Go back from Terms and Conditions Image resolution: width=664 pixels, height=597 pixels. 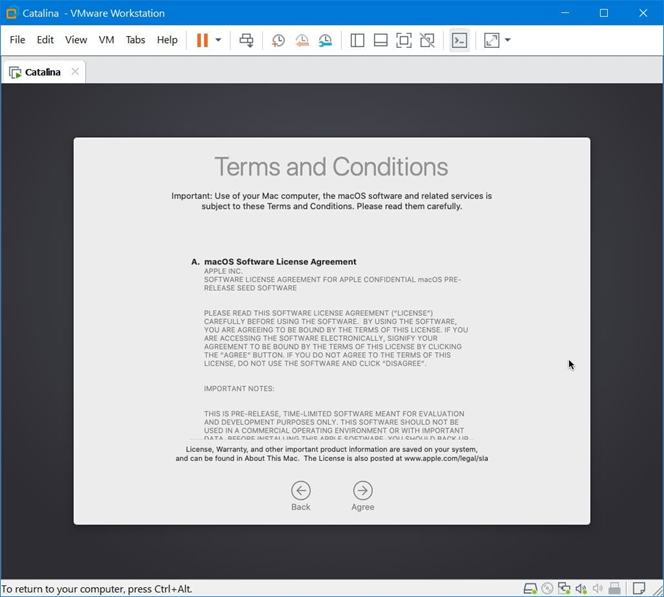coord(301,496)
